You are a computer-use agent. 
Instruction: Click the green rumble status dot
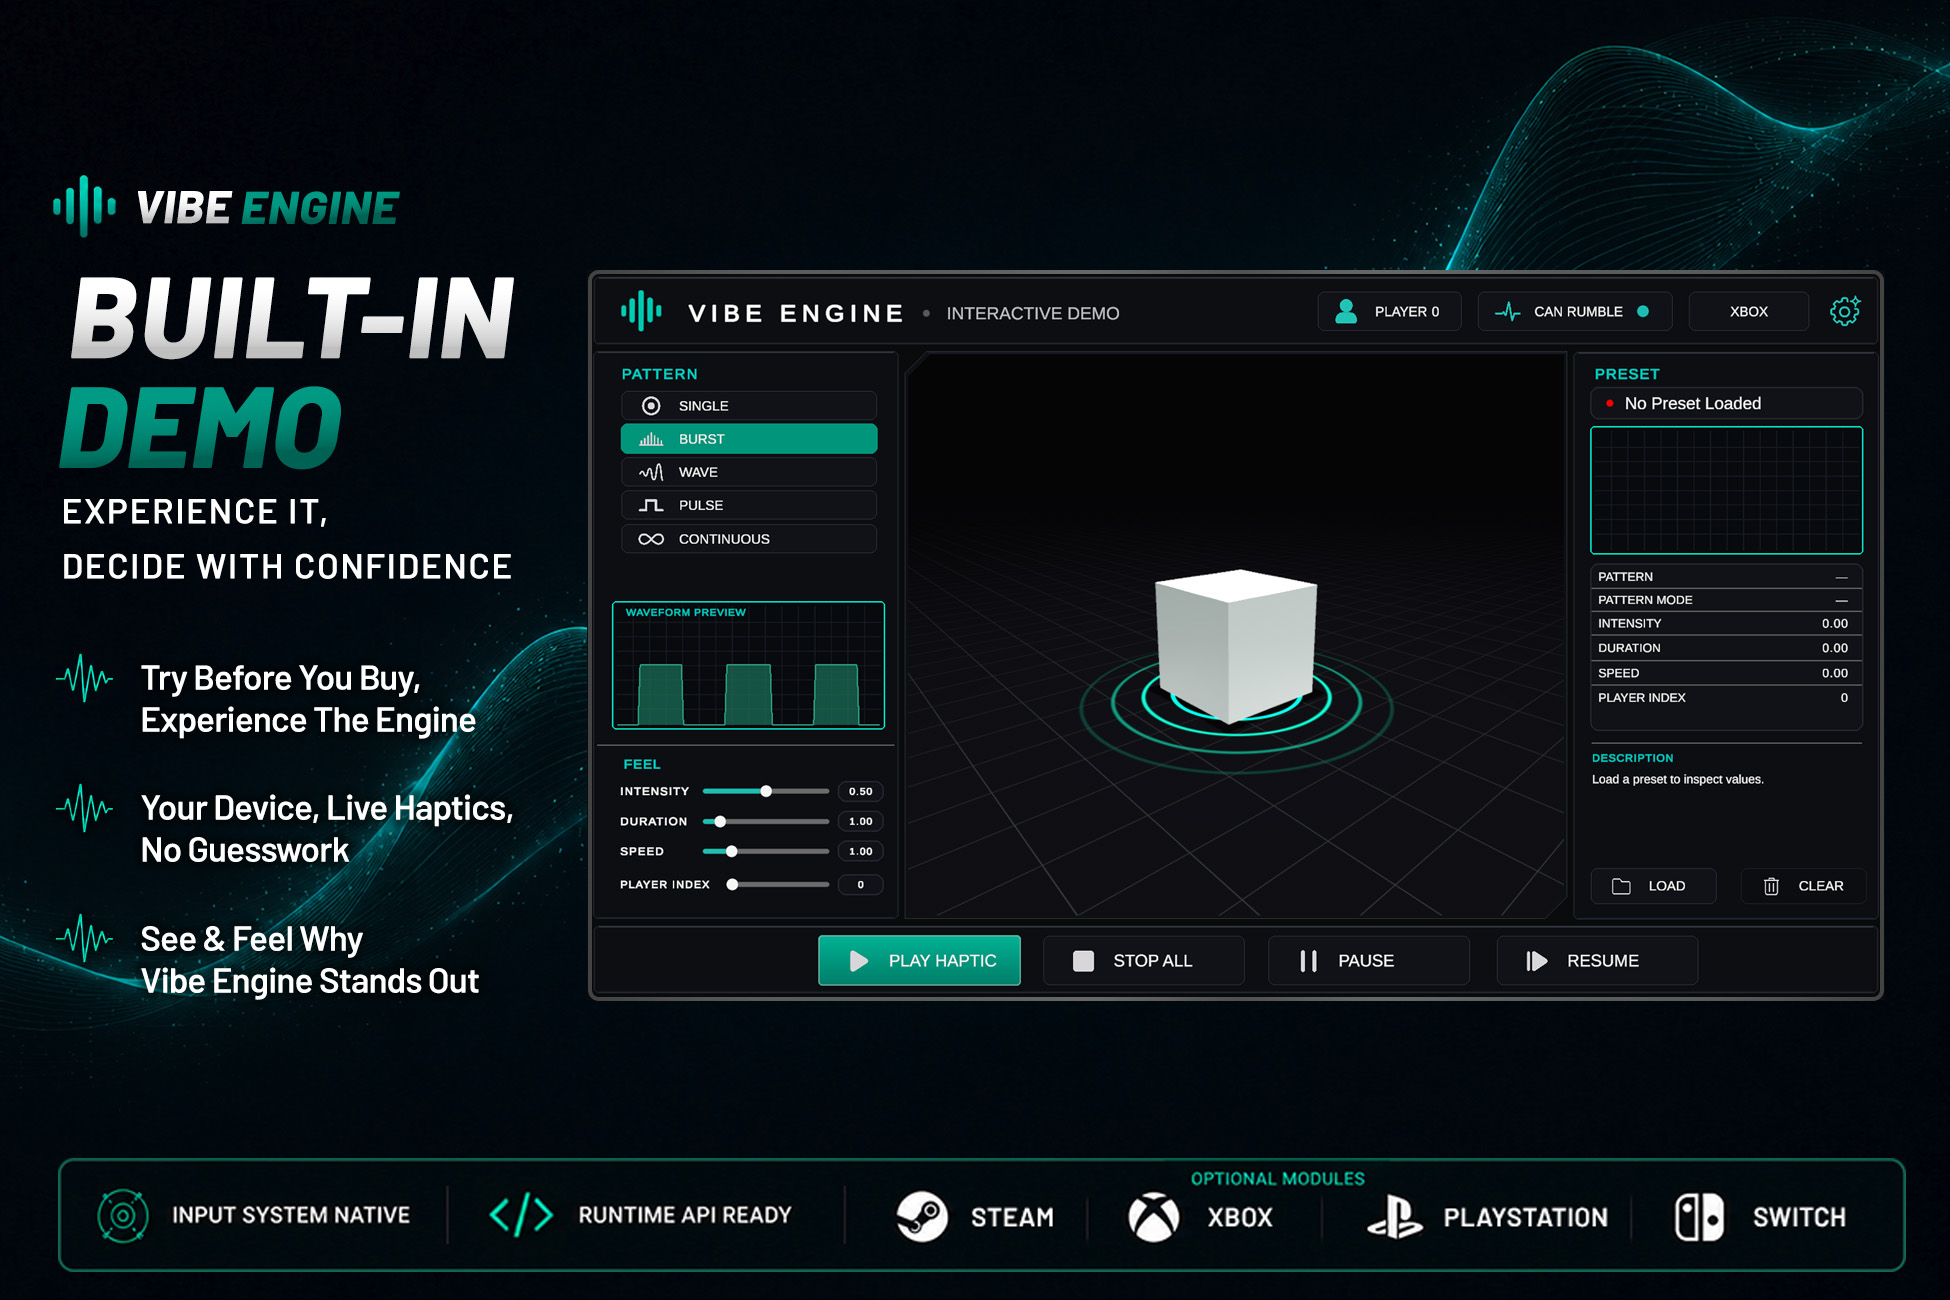[x=1642, y=311]
